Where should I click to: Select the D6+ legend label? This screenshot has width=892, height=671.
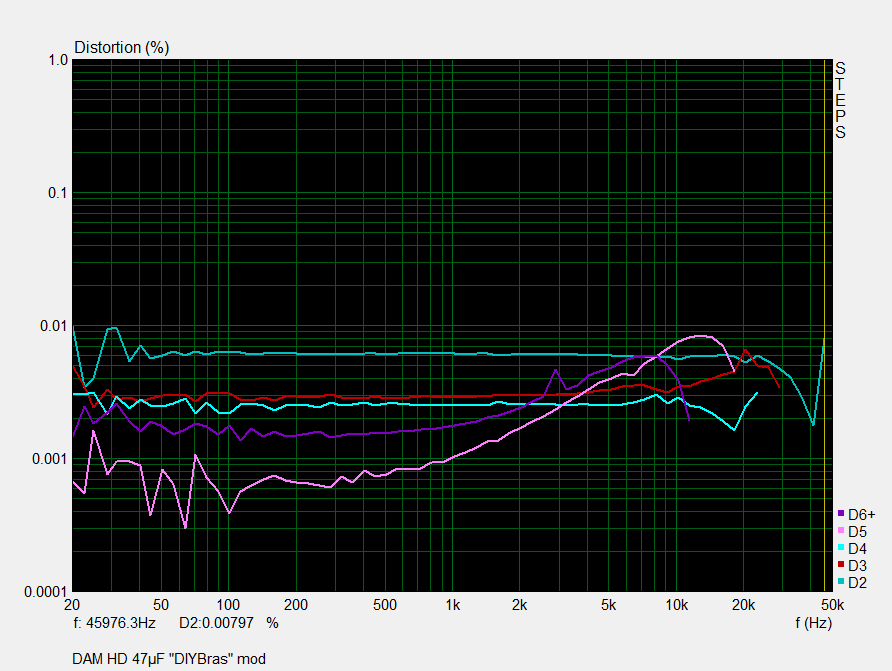861,515
